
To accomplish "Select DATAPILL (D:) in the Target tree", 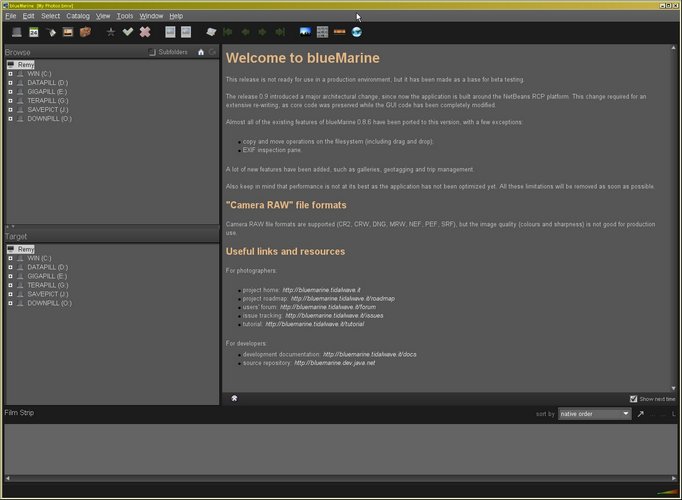I will [48, 267].
